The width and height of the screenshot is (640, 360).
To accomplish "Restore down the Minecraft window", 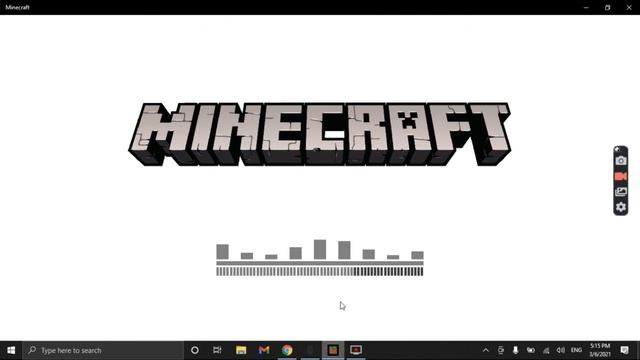I will click(x=607, y=7).
